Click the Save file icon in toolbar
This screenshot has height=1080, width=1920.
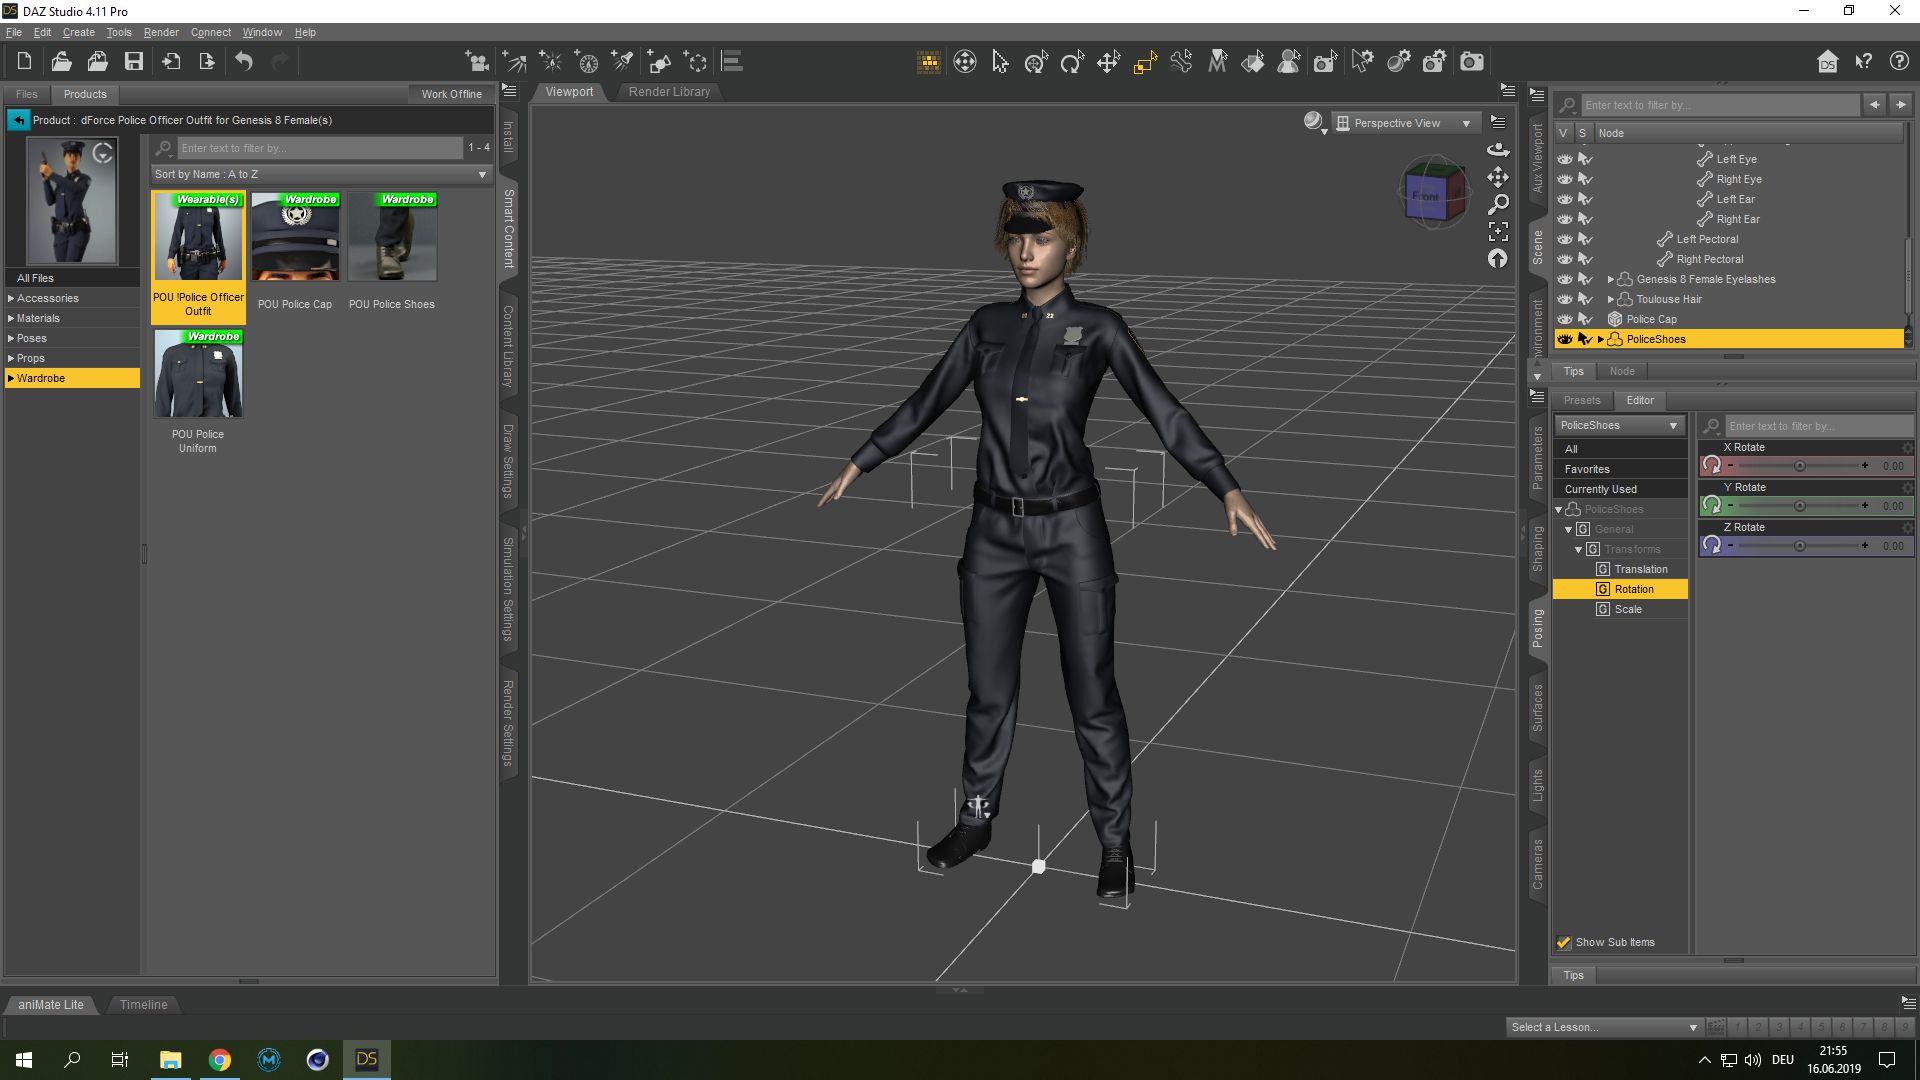pyautogui.click(x=133, y=62)
